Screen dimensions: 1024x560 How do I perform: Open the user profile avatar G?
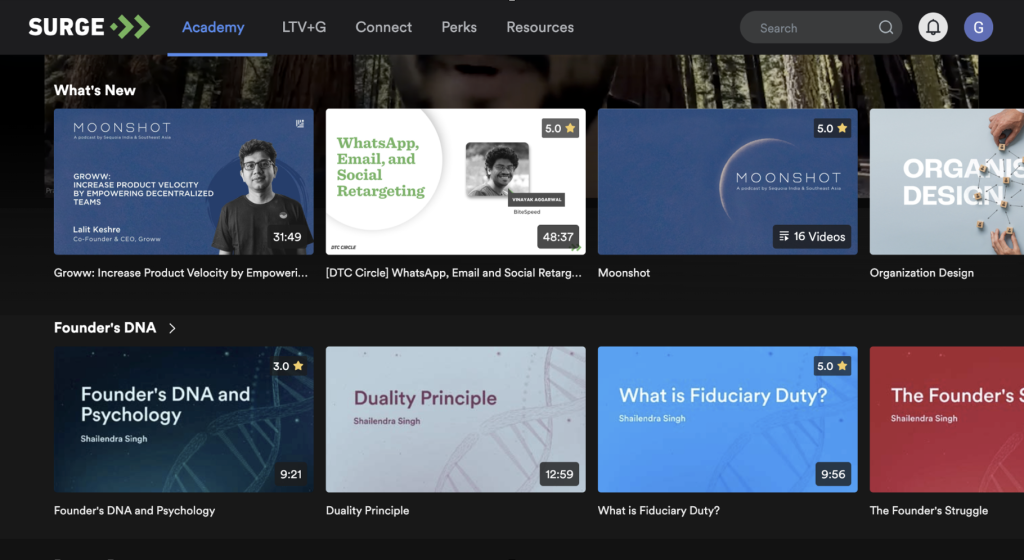[x=978, y=28]
